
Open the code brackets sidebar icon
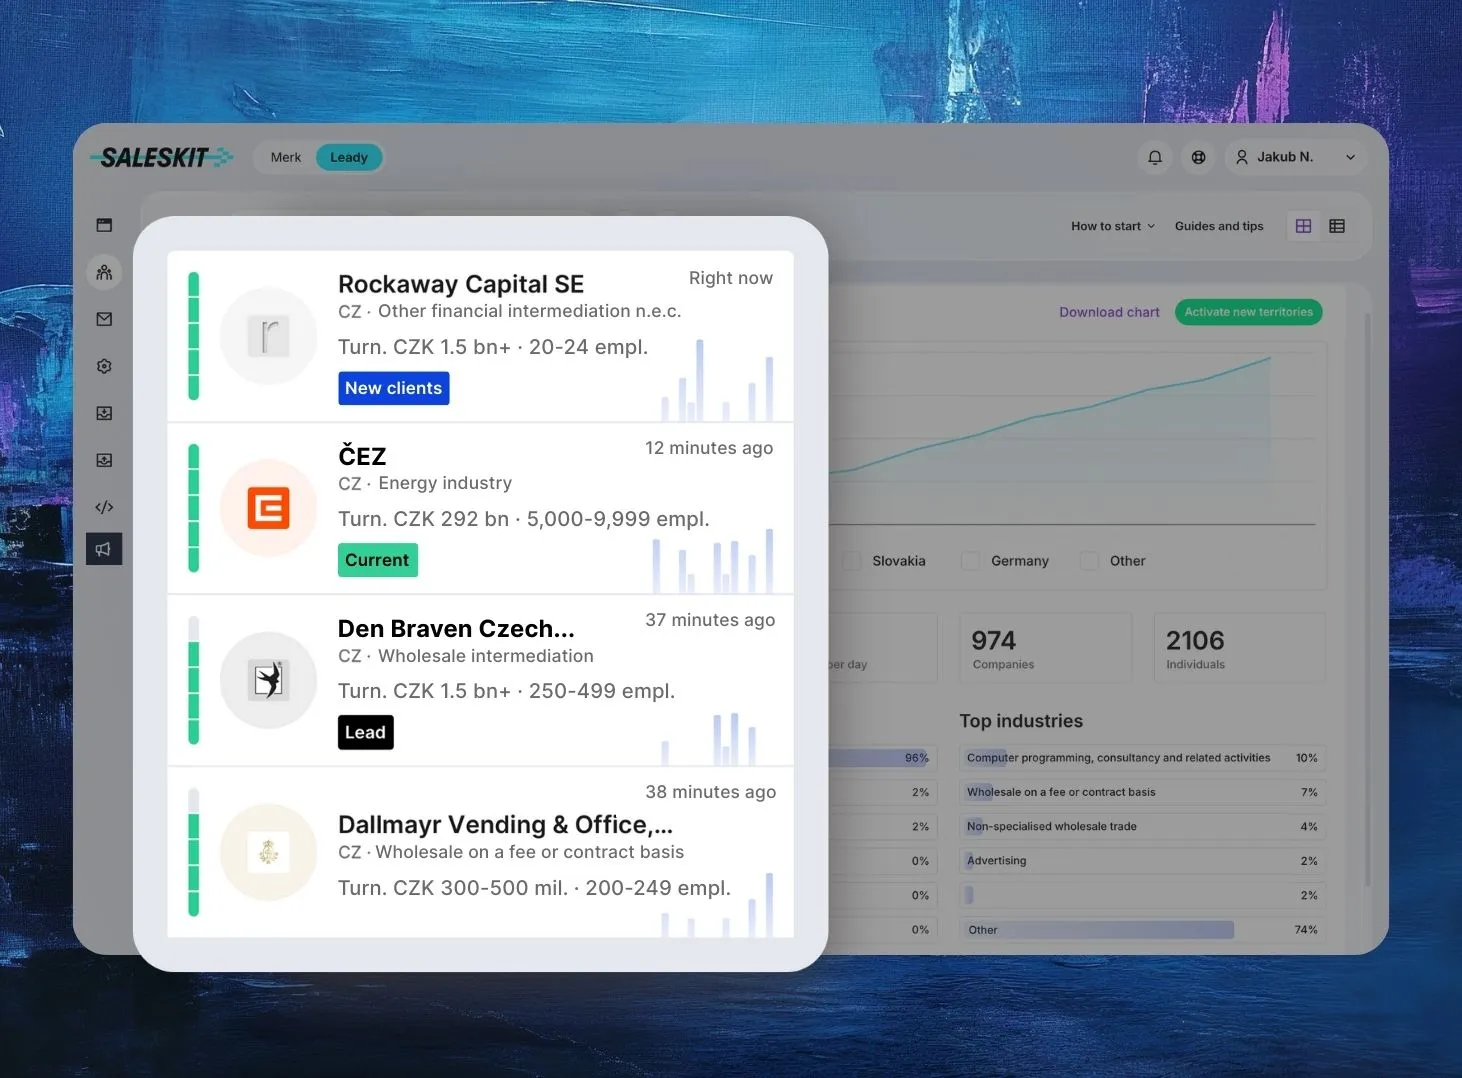point(104,507)
